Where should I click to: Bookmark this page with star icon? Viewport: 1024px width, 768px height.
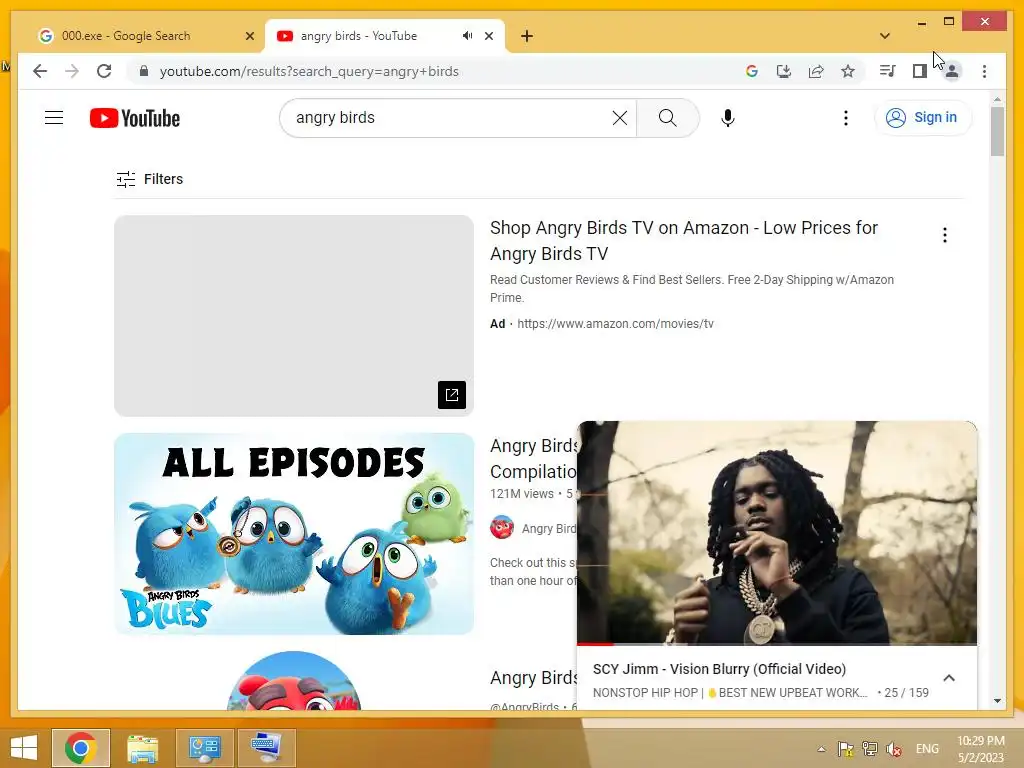(848, 71)
